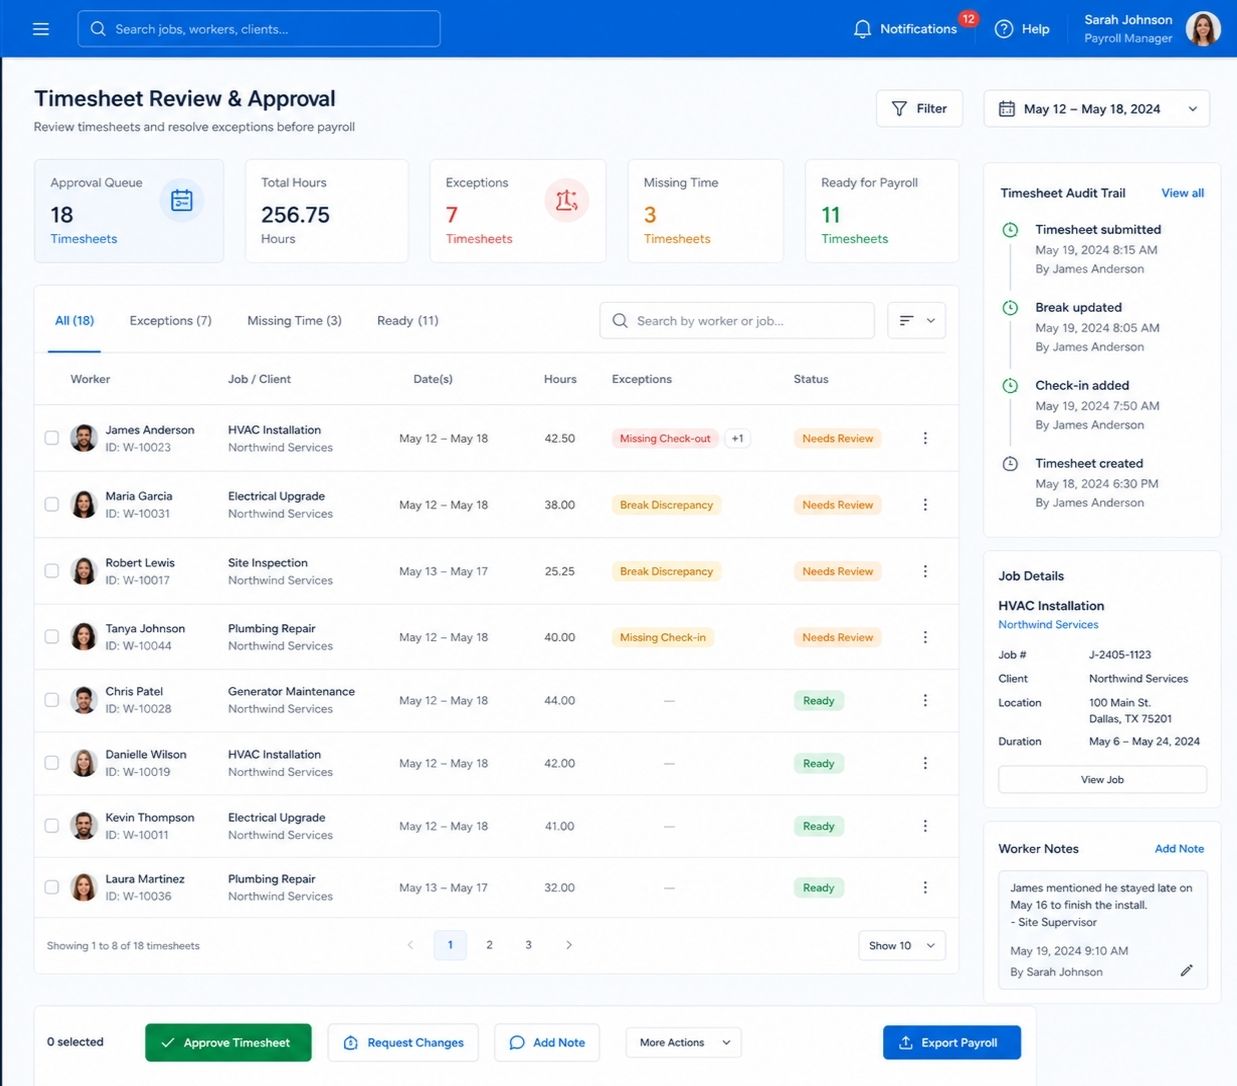The width and height of the screenshot is (1237, 1086).
Task: Click James Anderson's avatar in table
Action: [84, 438]
